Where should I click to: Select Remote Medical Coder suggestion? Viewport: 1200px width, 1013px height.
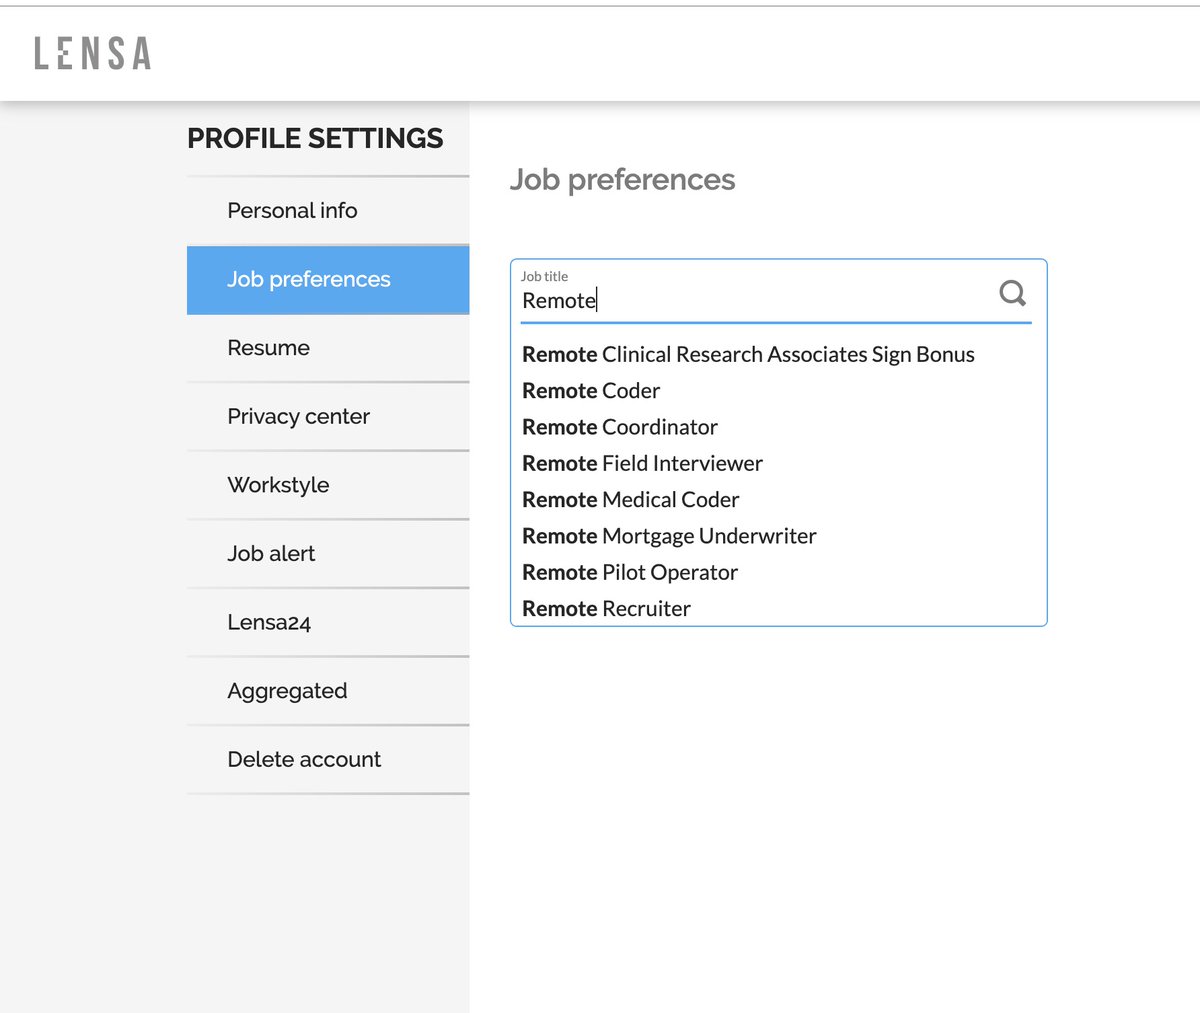point(778,500)
